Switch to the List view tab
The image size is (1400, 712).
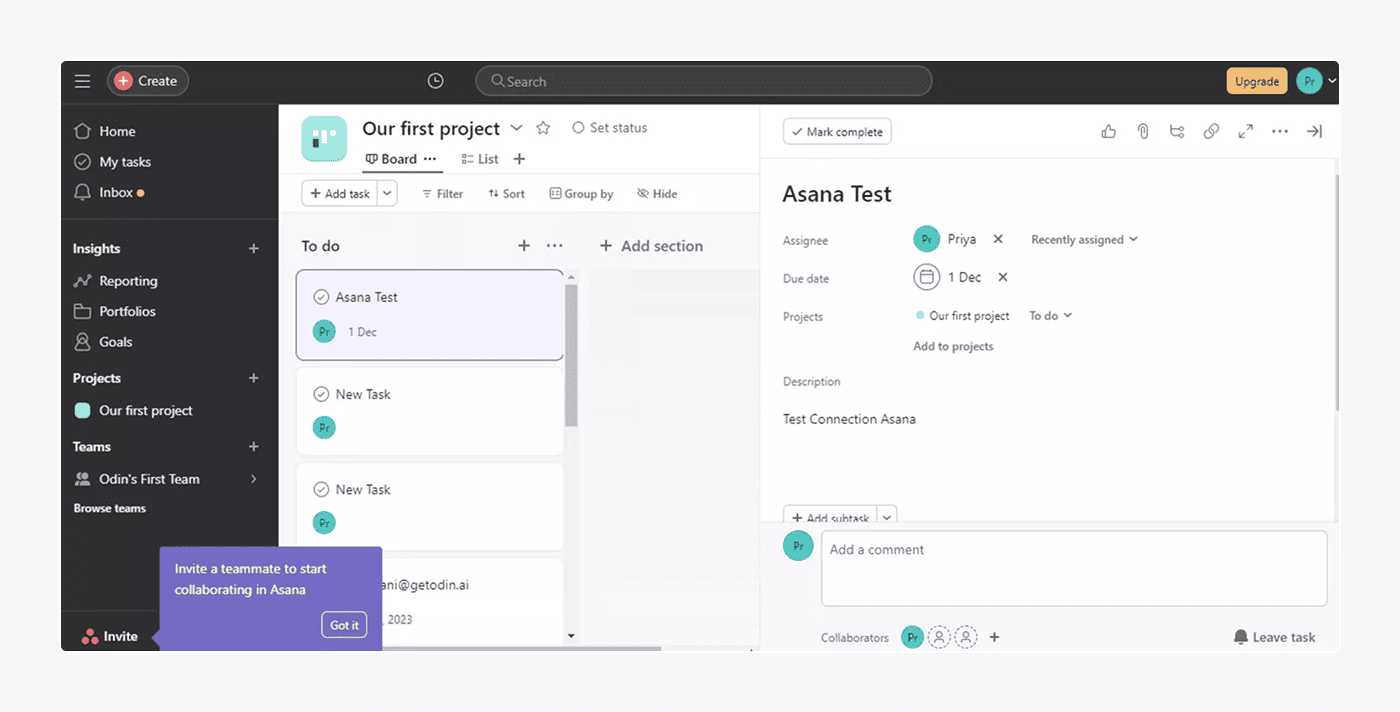click(x=480, y=159)
